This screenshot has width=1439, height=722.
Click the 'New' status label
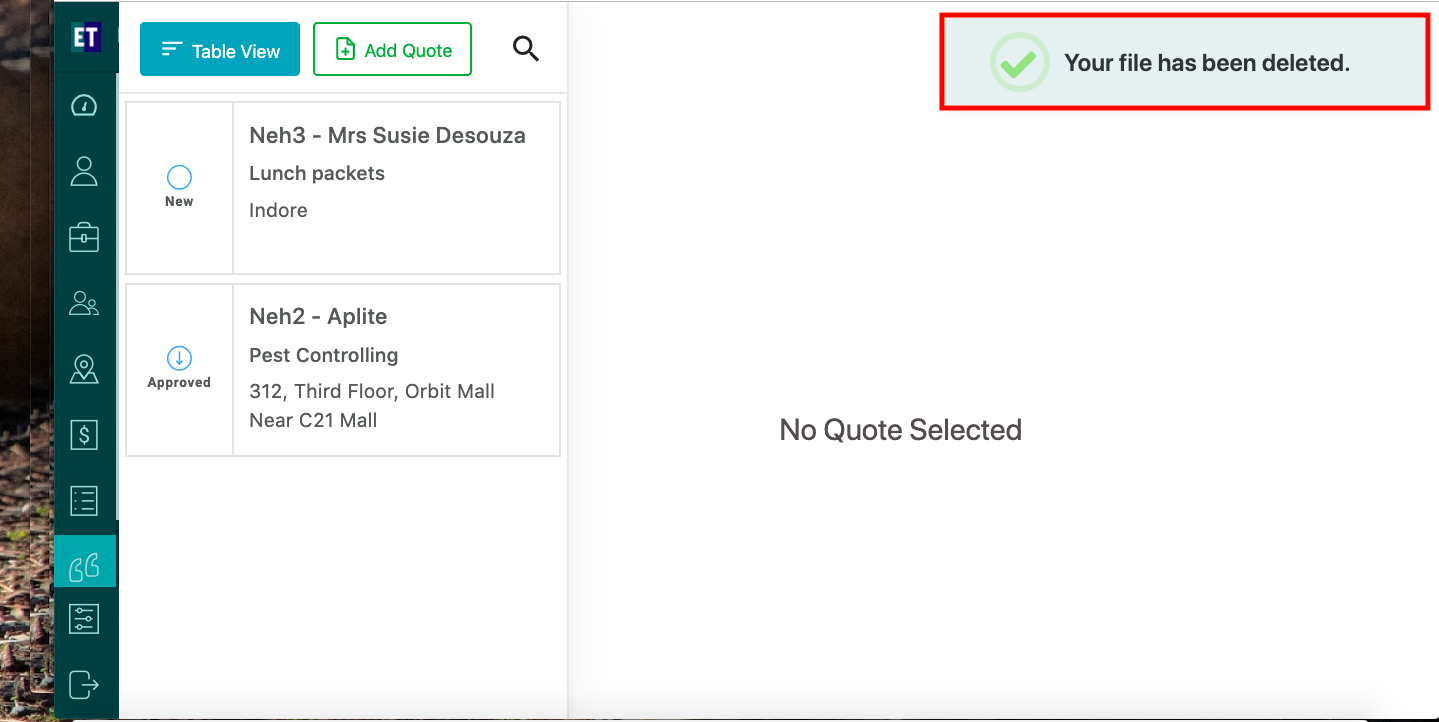point(179,202)
